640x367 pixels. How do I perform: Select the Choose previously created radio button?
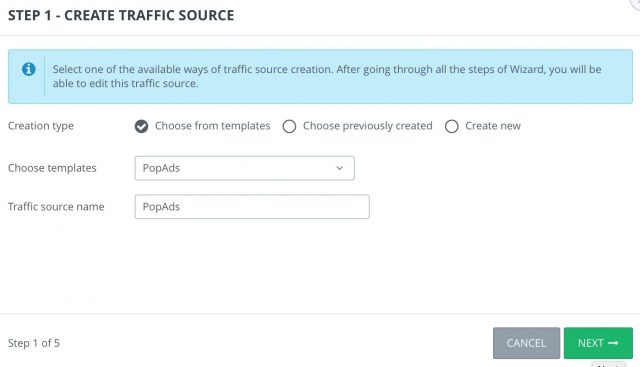tap(289, 126)
